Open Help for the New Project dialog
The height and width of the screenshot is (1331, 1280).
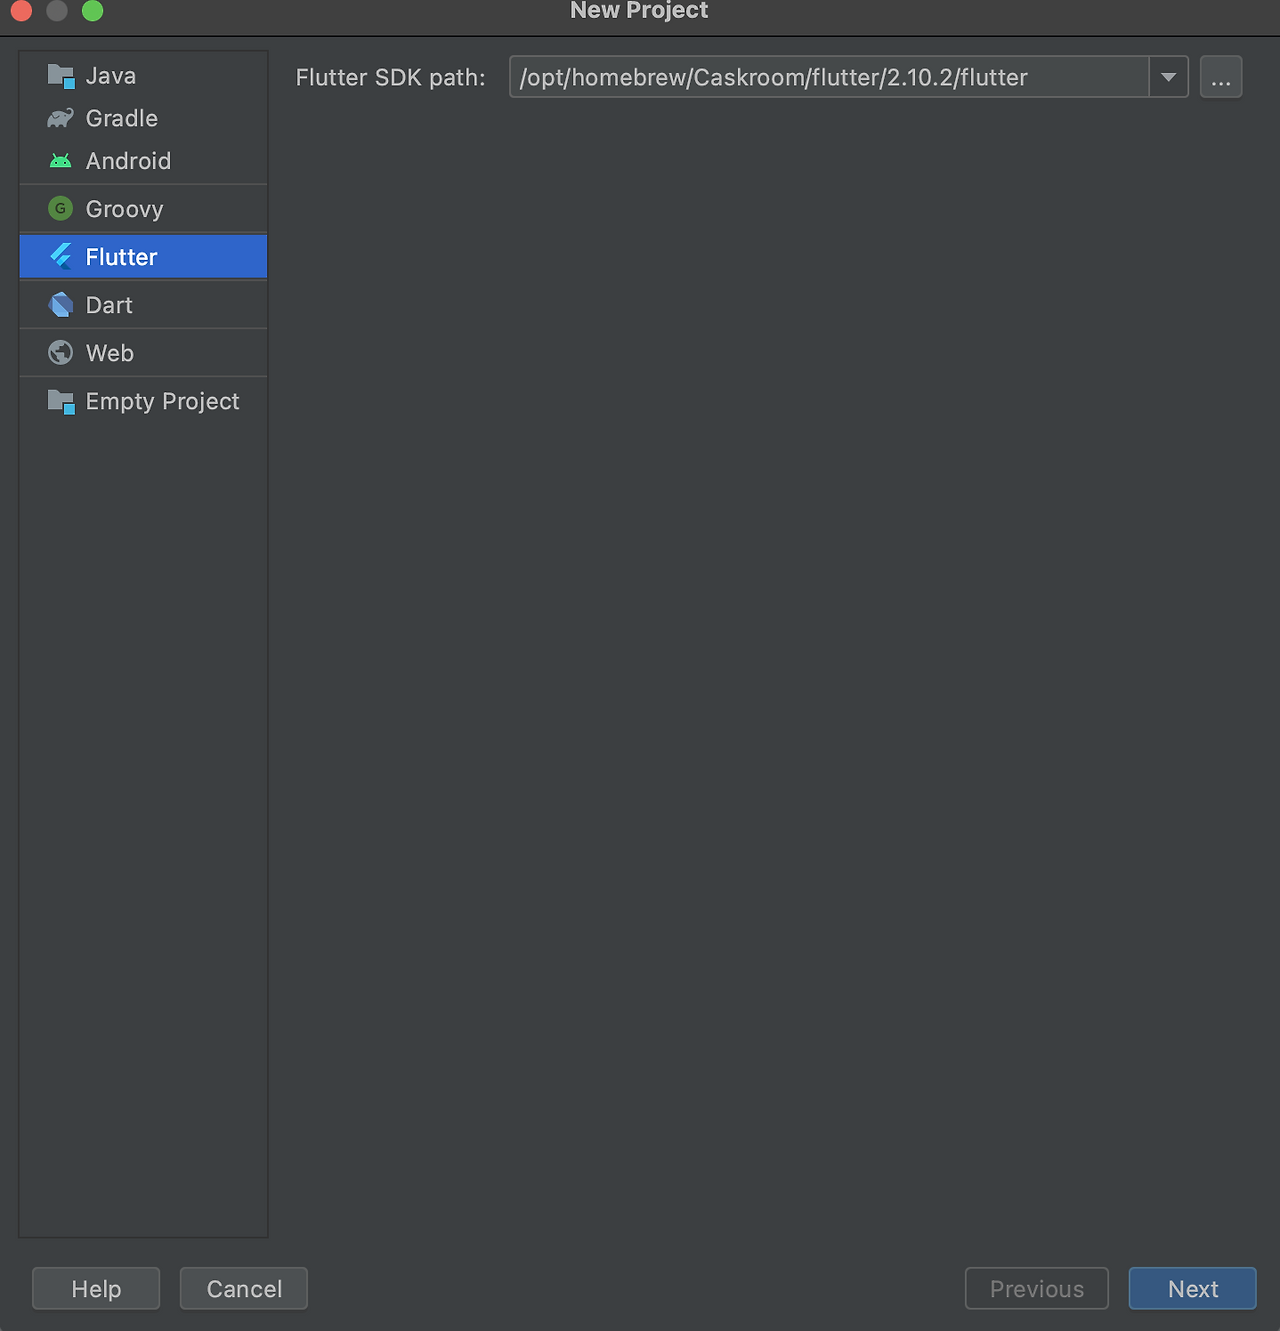tap(96, 1288)
